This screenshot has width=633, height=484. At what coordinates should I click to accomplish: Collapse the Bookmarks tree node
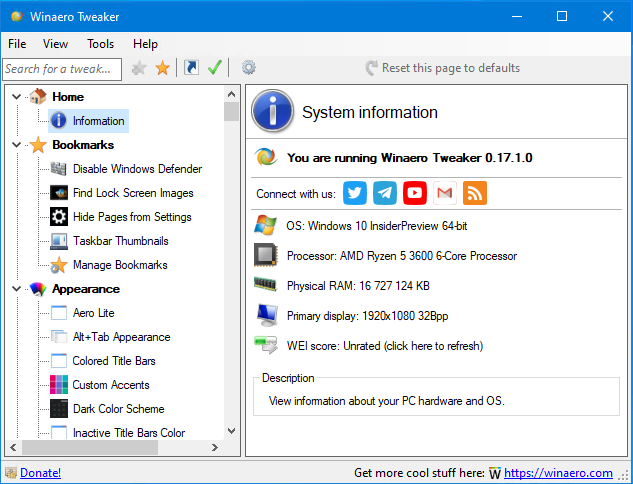[x=17, y=145]
